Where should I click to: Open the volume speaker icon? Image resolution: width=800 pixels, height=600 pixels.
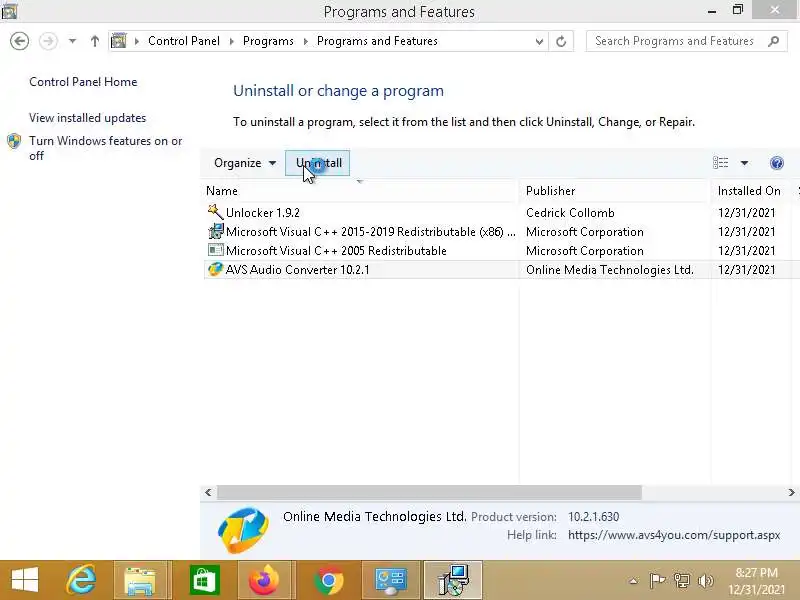(706, 581)
